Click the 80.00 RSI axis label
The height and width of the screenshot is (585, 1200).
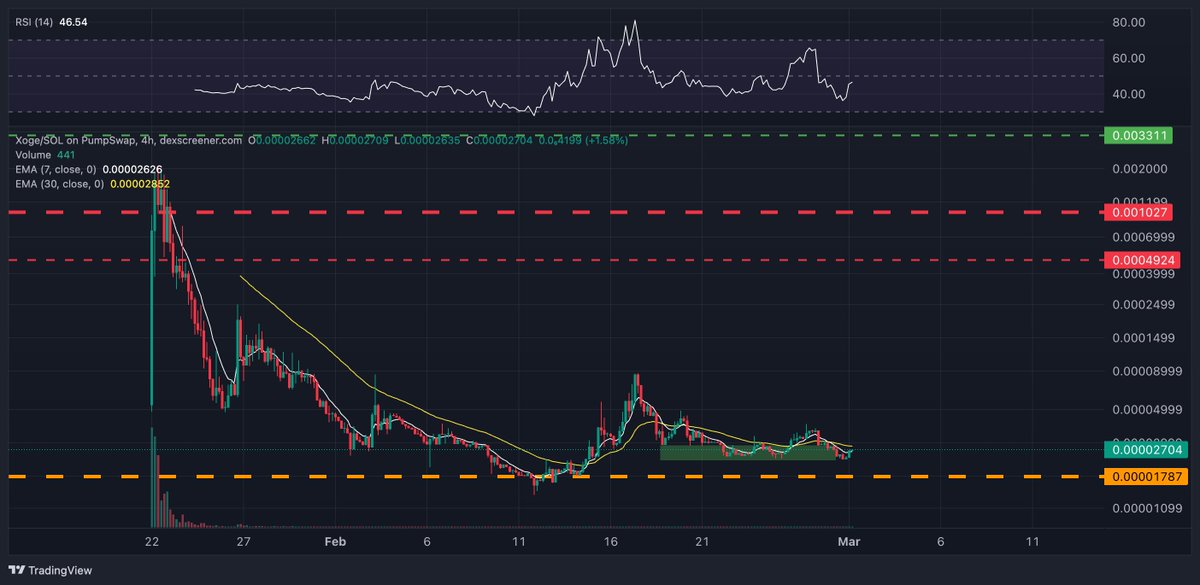(1131, 23)
